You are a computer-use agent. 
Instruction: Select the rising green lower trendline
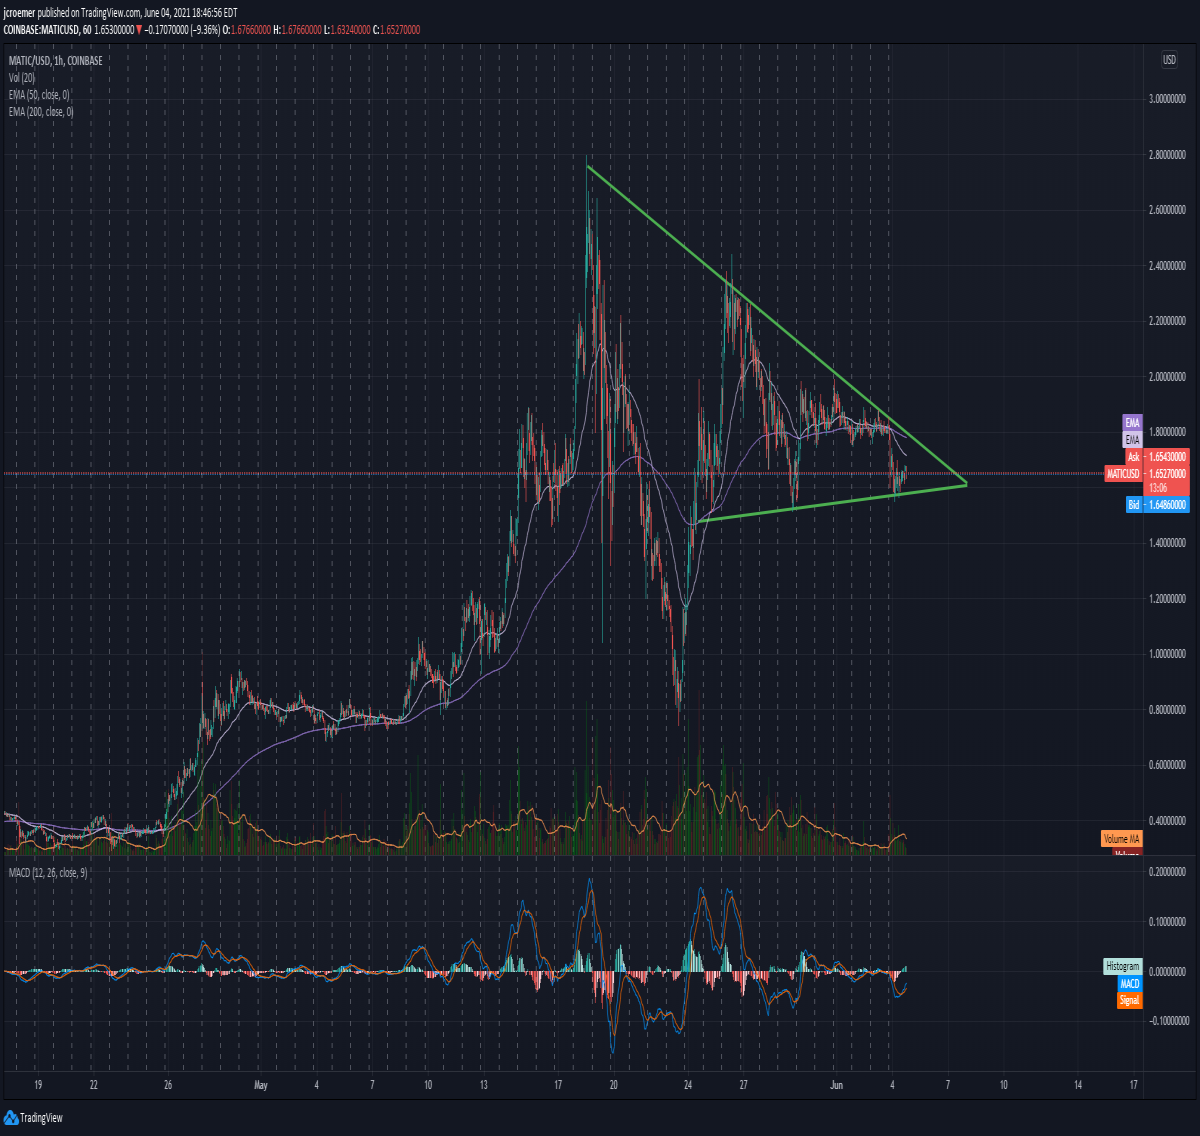tap(833, 503)
